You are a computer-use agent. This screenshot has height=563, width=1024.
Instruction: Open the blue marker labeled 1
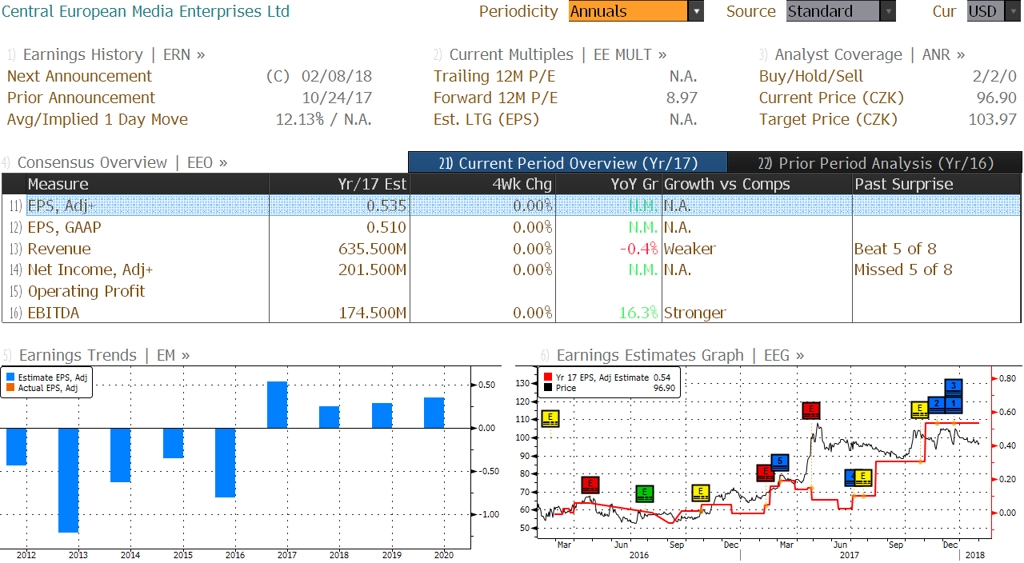coord(953,404)
